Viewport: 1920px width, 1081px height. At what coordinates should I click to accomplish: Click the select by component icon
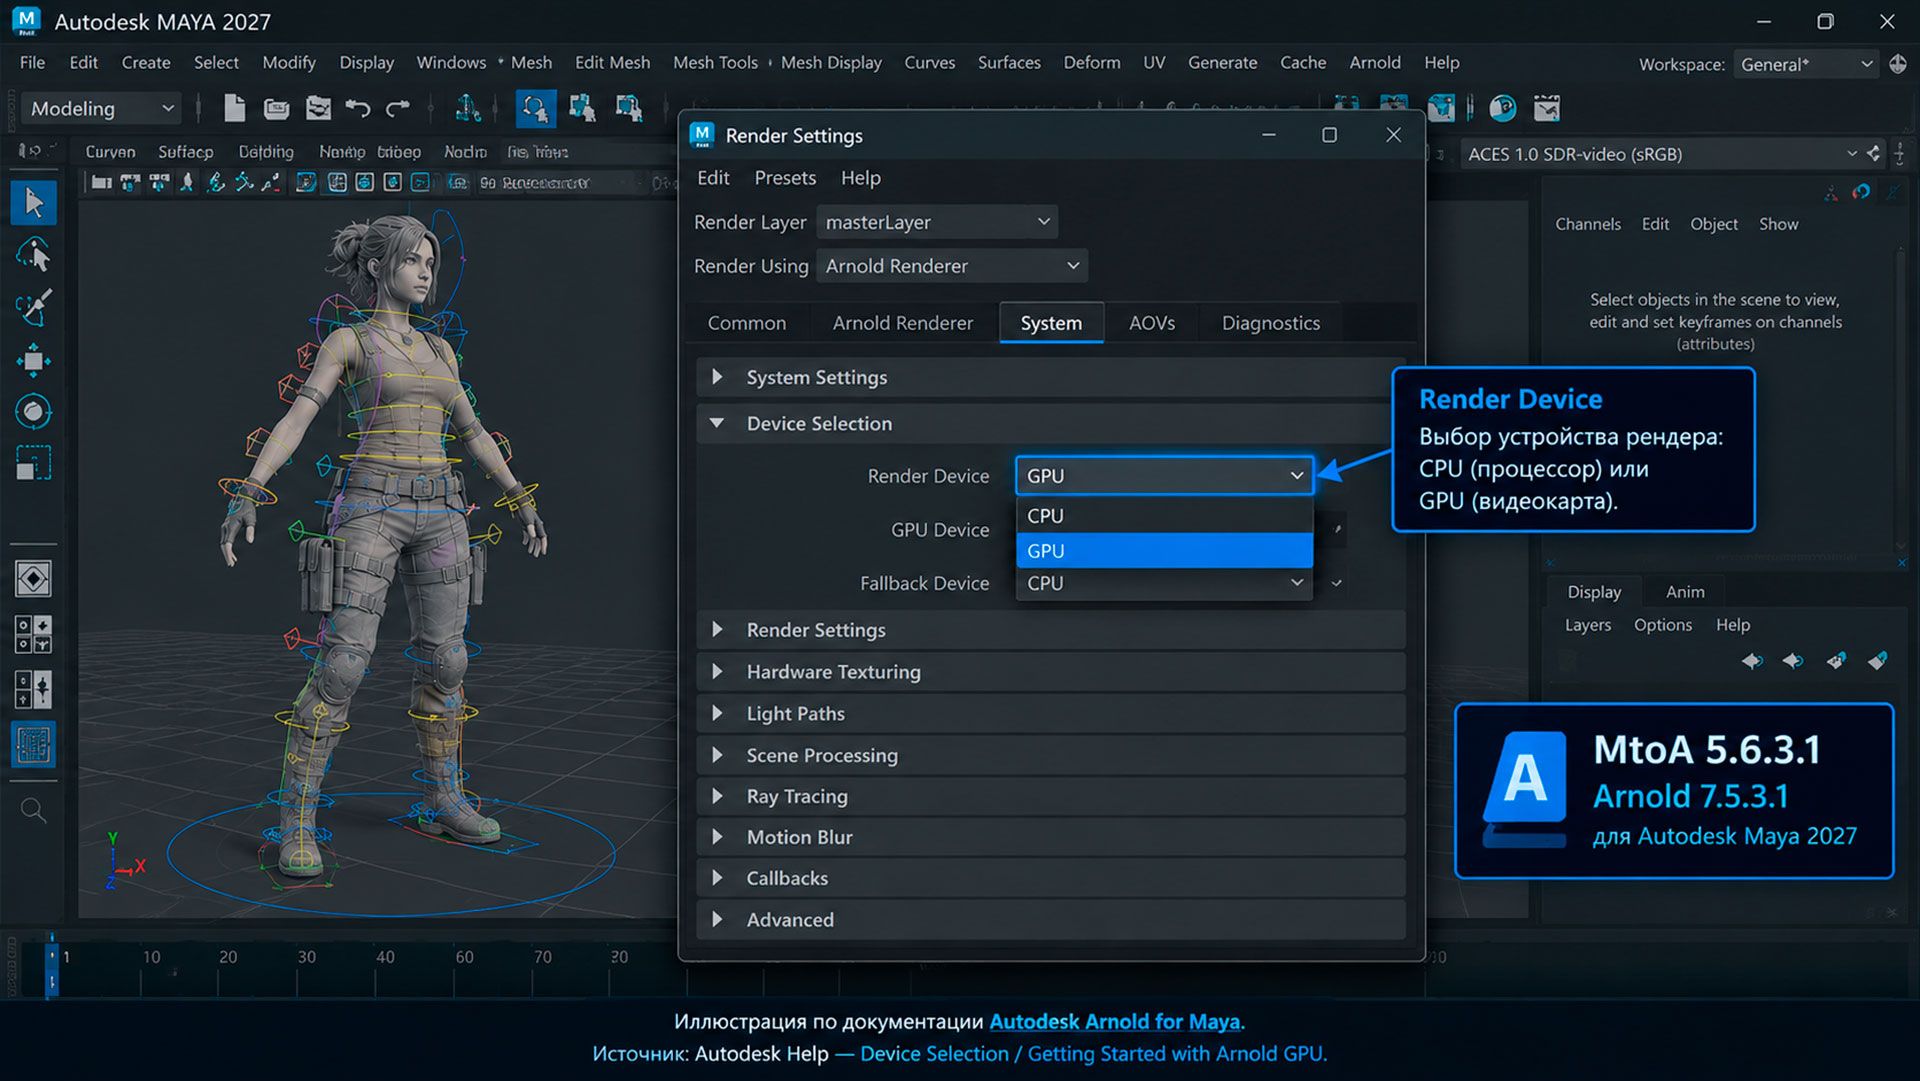[x=582, y=108]
